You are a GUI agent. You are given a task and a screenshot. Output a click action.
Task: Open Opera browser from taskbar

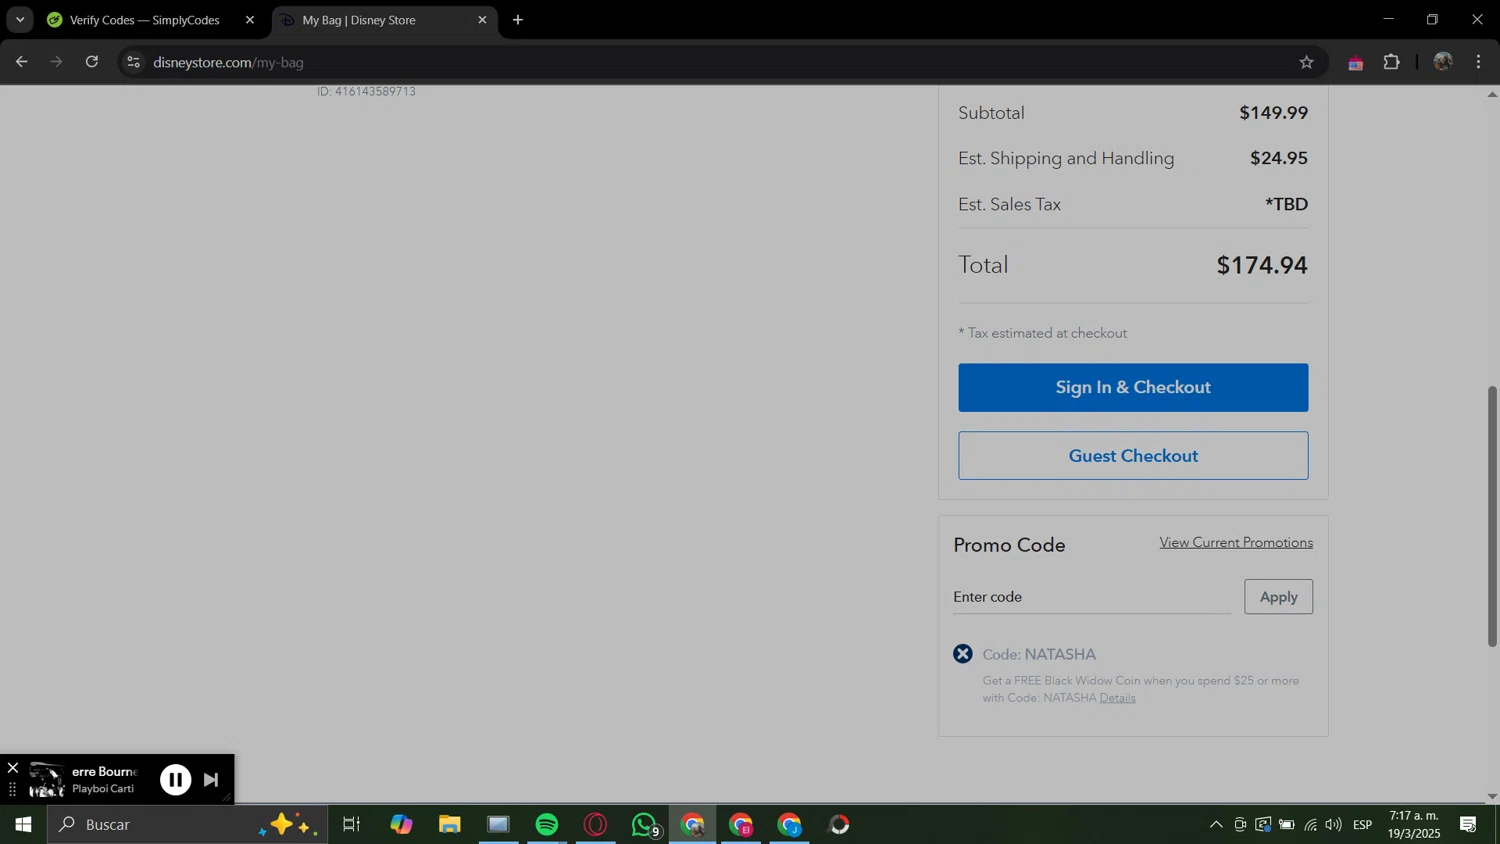pyautogui.click(x=596, y=825)
